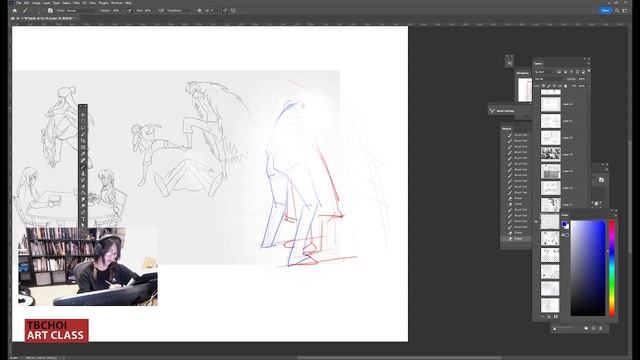Toggle visibility eye of the selected layer
640x360 pixels.
(x=536, y=222)
